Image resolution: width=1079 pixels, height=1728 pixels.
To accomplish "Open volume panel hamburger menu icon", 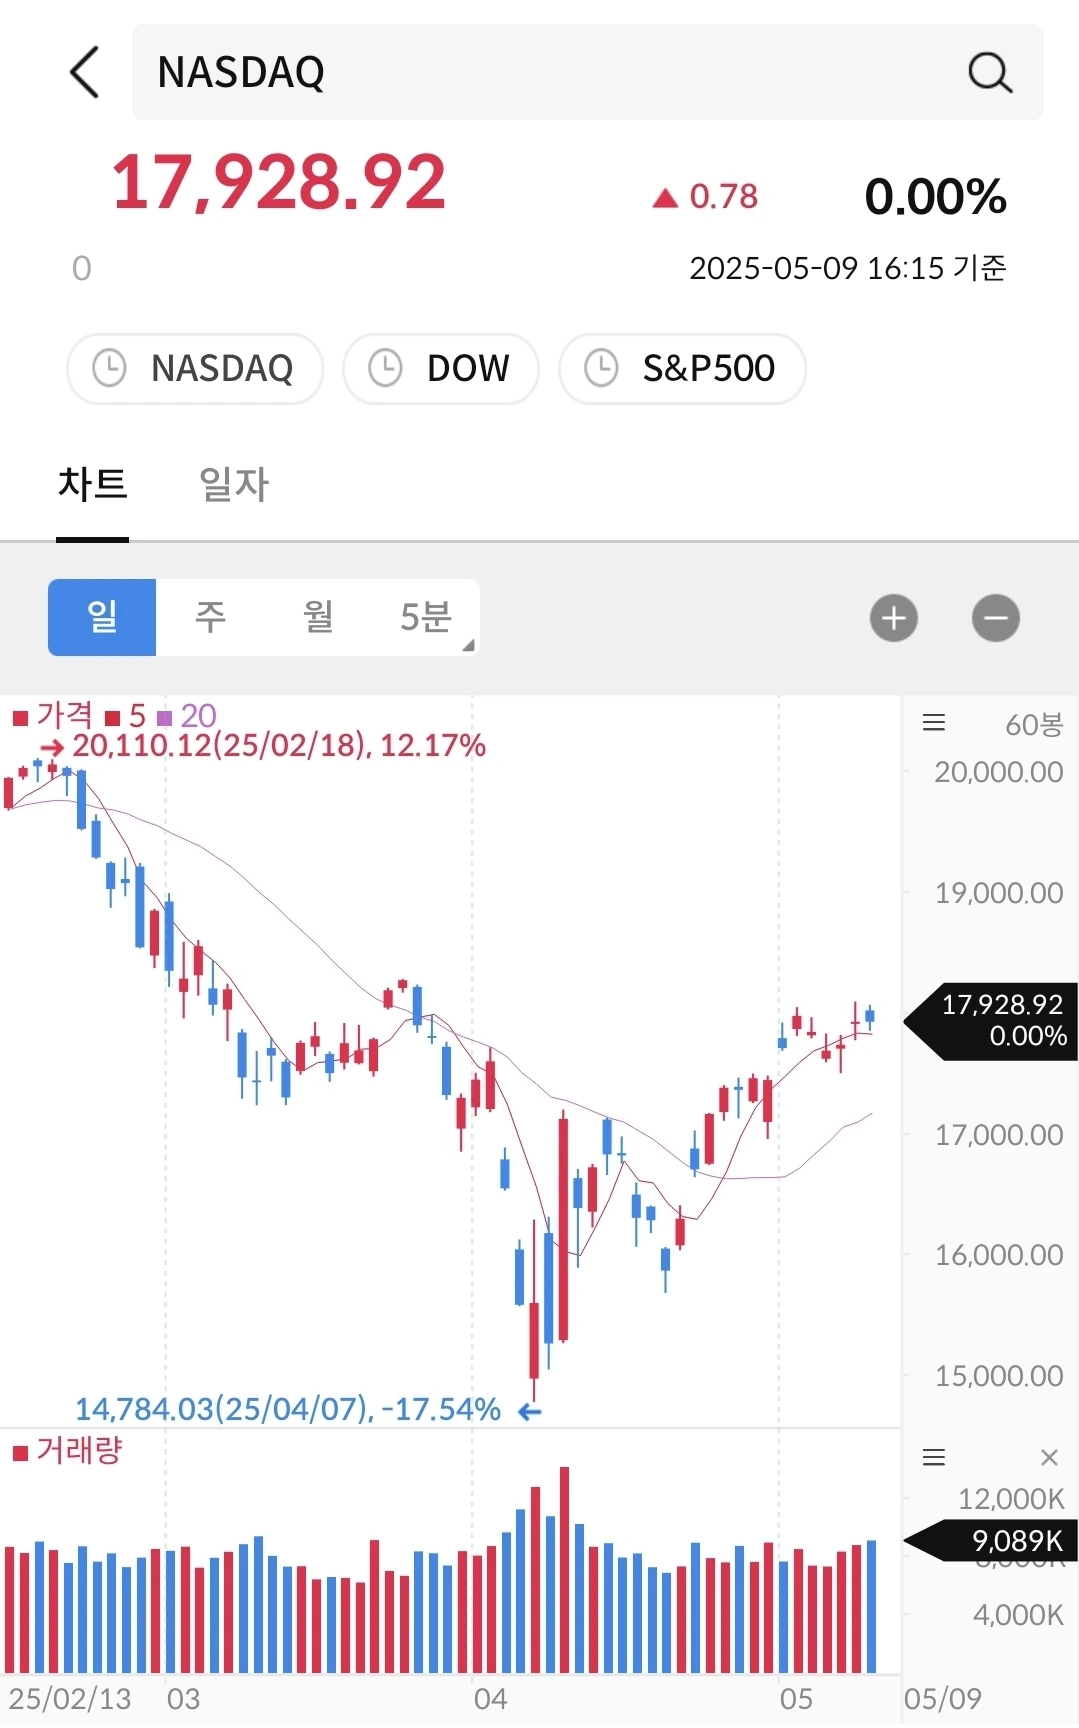I will (933, 1457).
